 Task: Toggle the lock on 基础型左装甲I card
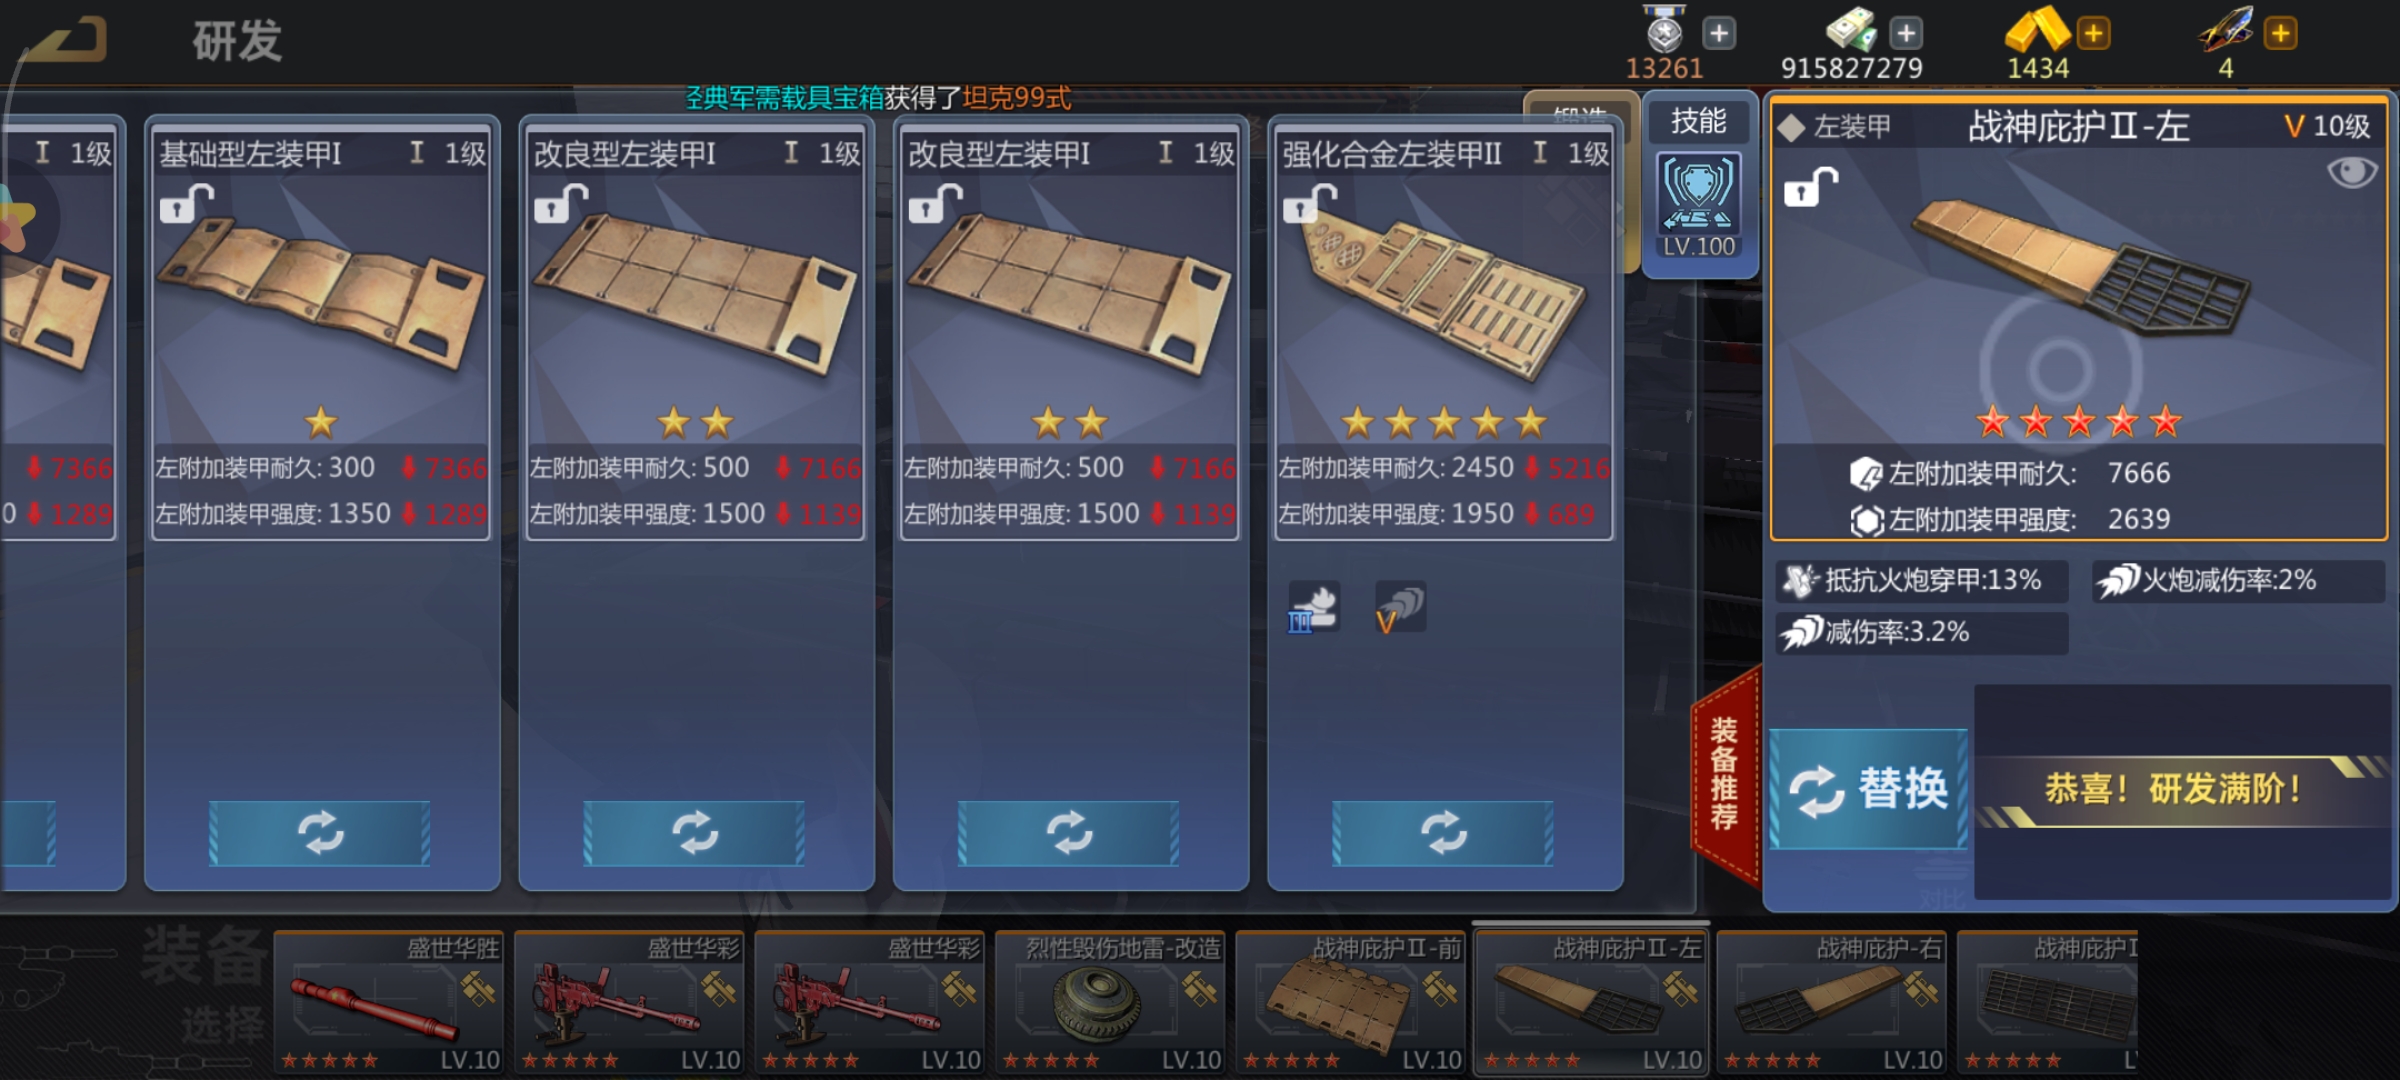(x=187, y=203)
